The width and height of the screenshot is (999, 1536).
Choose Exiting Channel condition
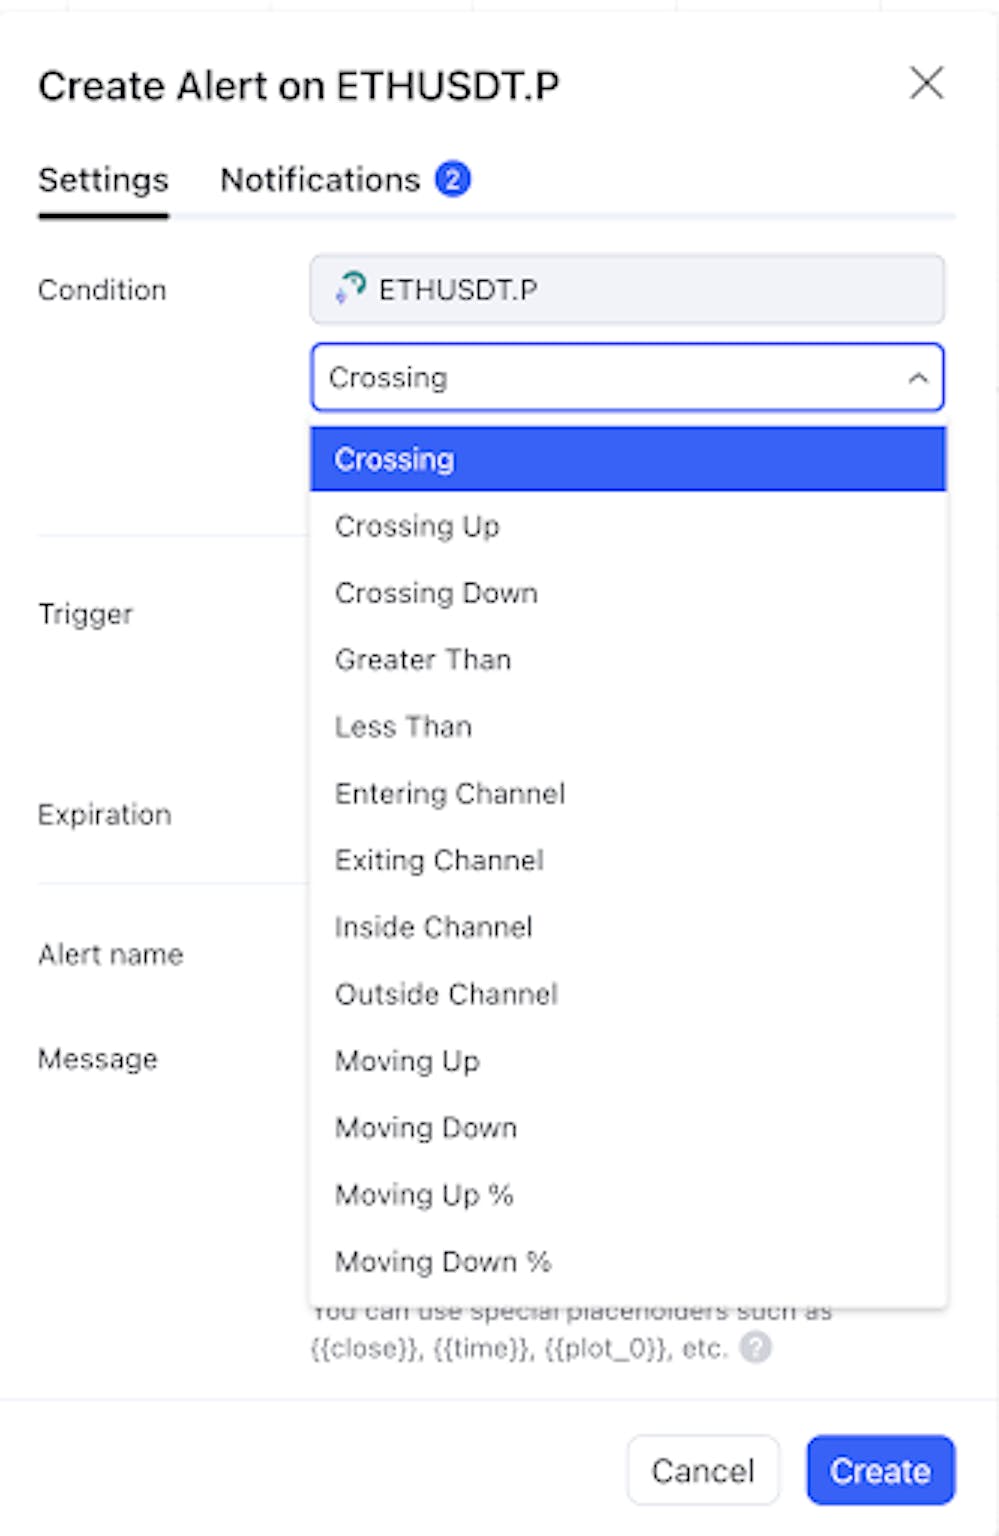[439, 860]
